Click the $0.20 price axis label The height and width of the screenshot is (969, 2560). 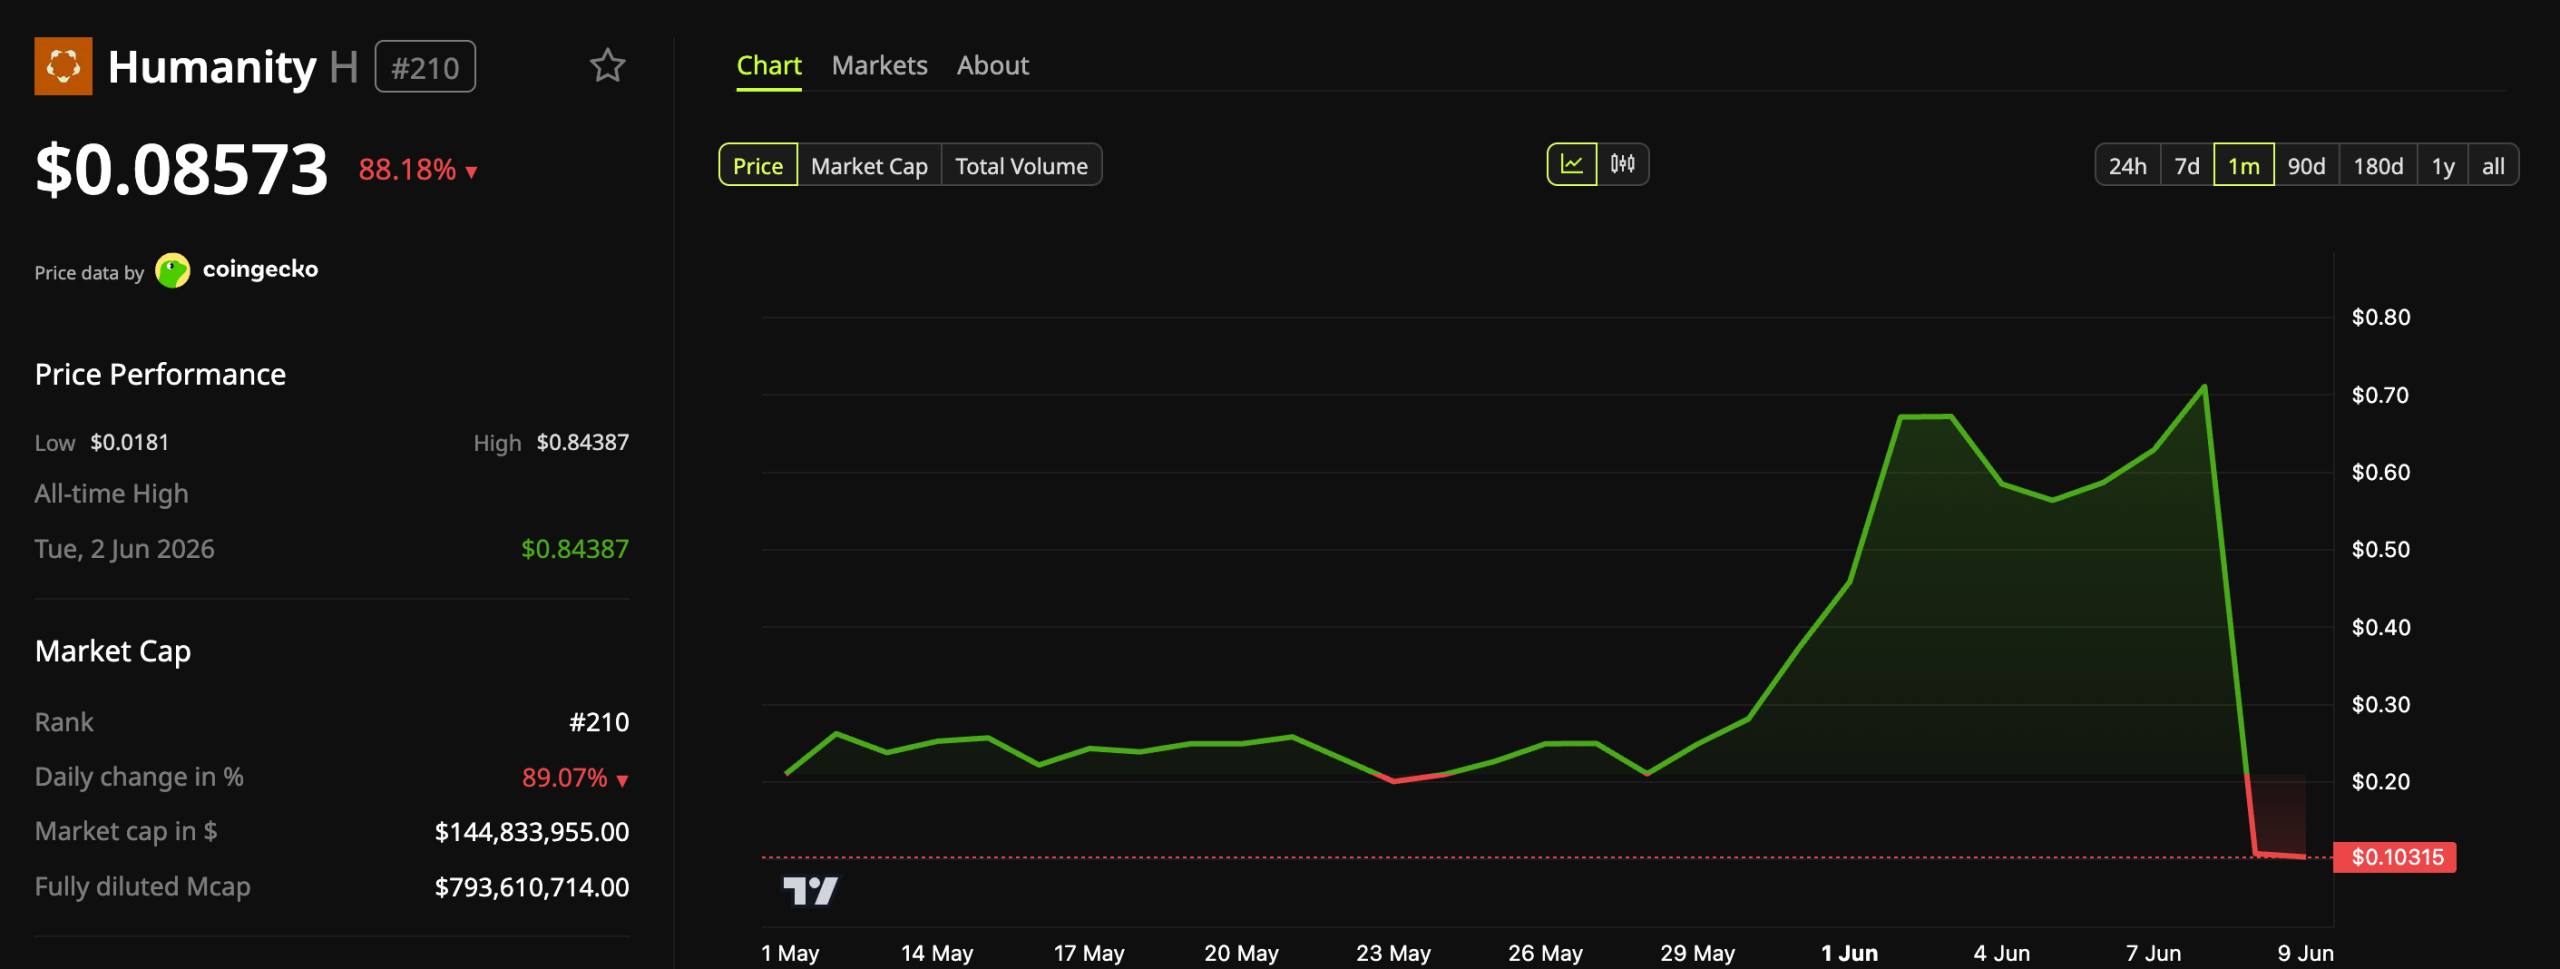[x=2380, y=782]
